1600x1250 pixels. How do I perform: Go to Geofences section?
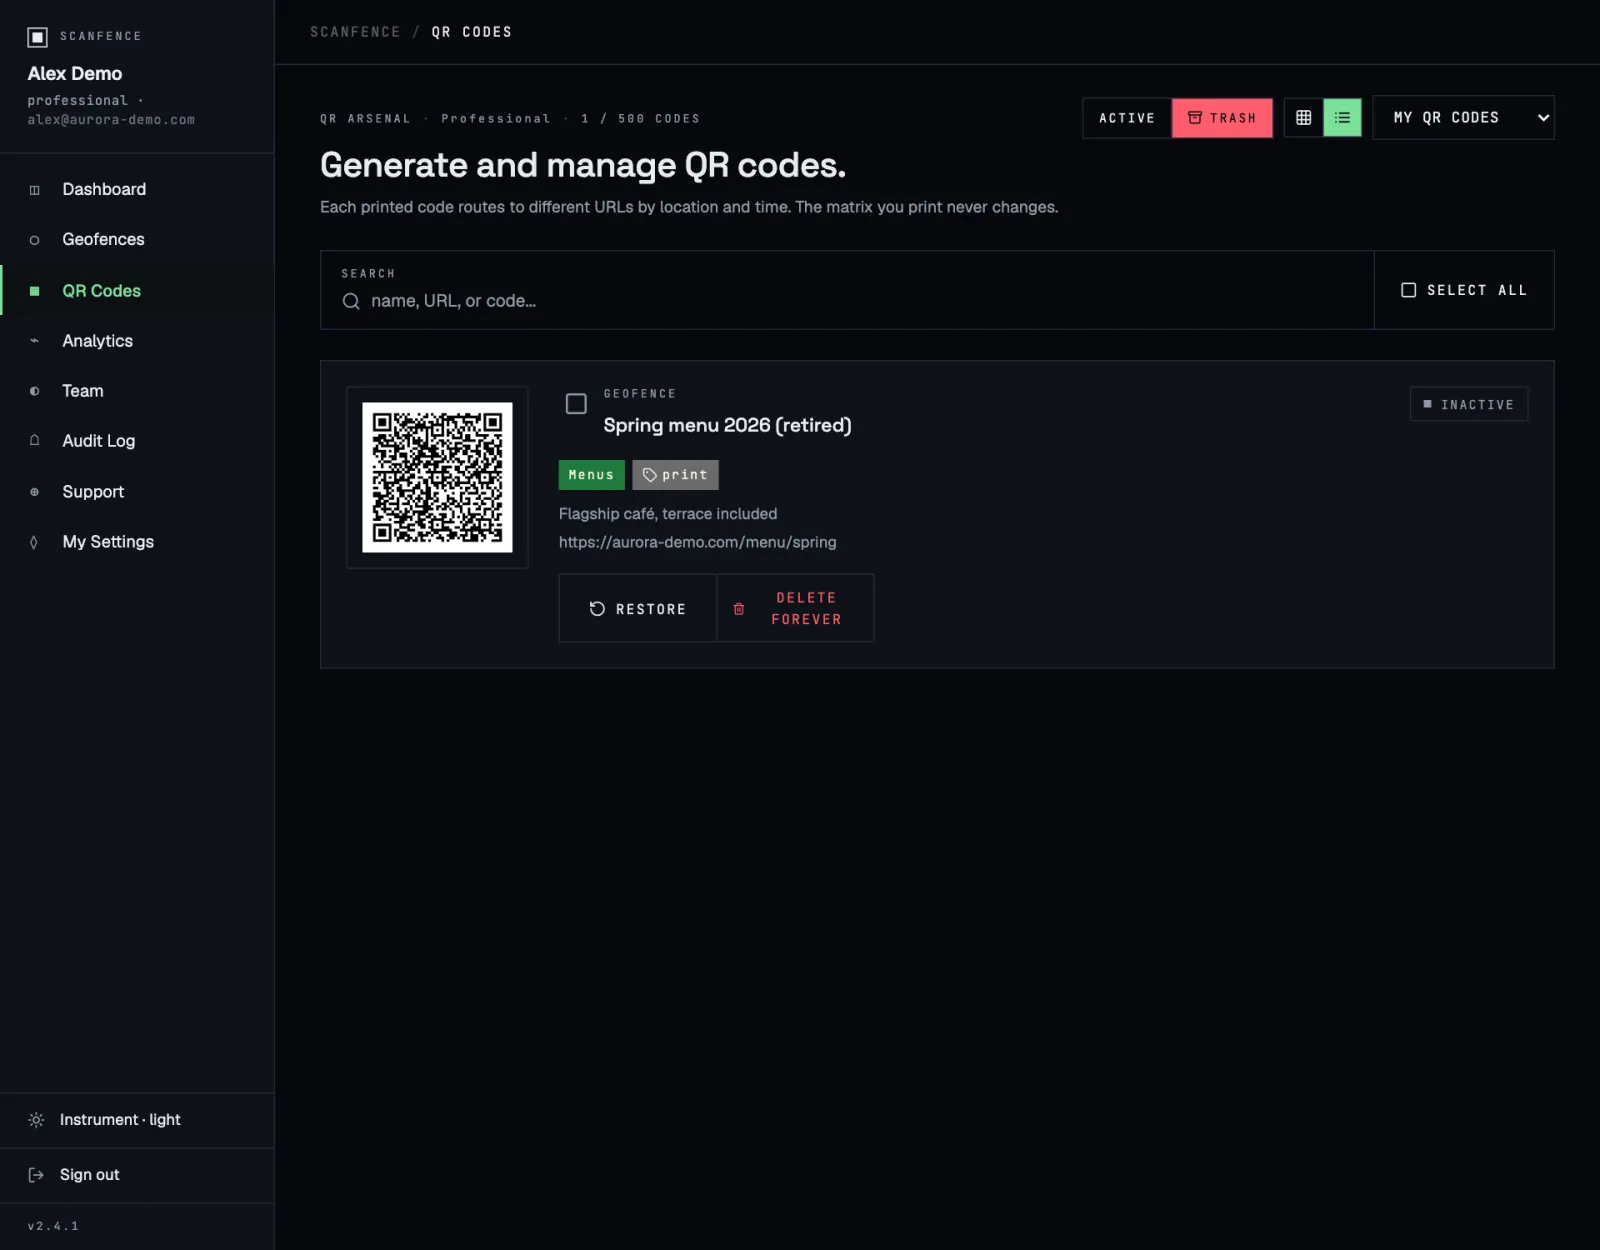point(137,239)
